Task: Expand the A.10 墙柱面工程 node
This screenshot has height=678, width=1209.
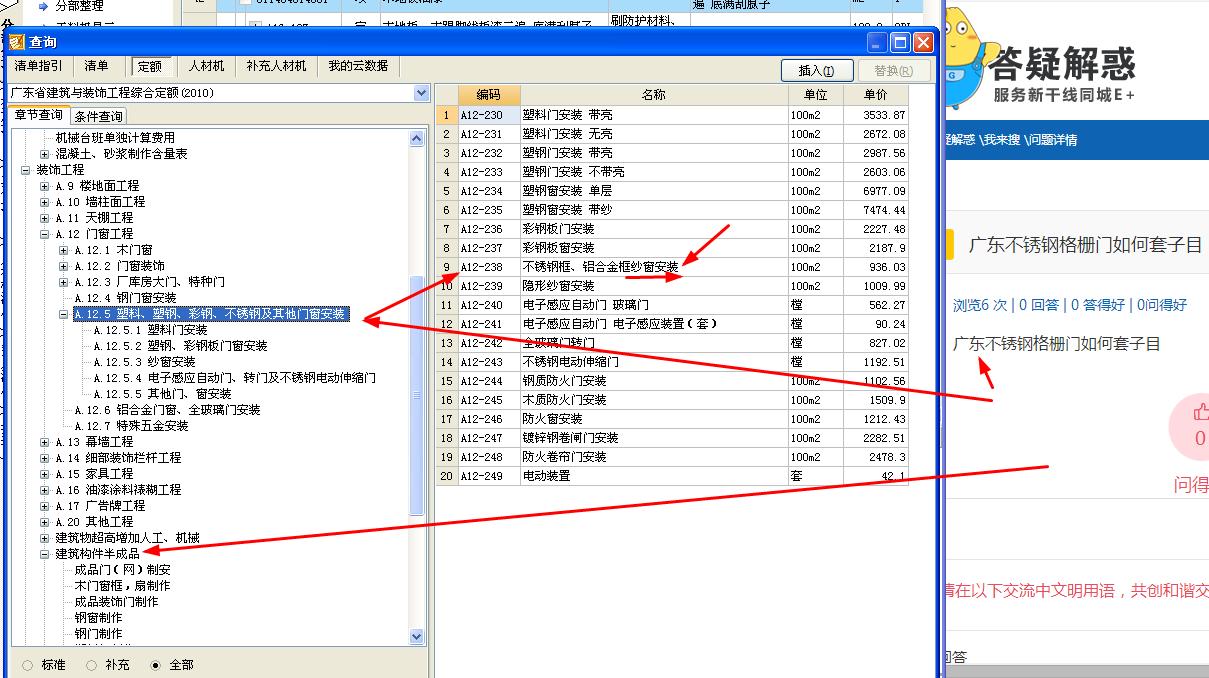Action: [x=44, y=202]
